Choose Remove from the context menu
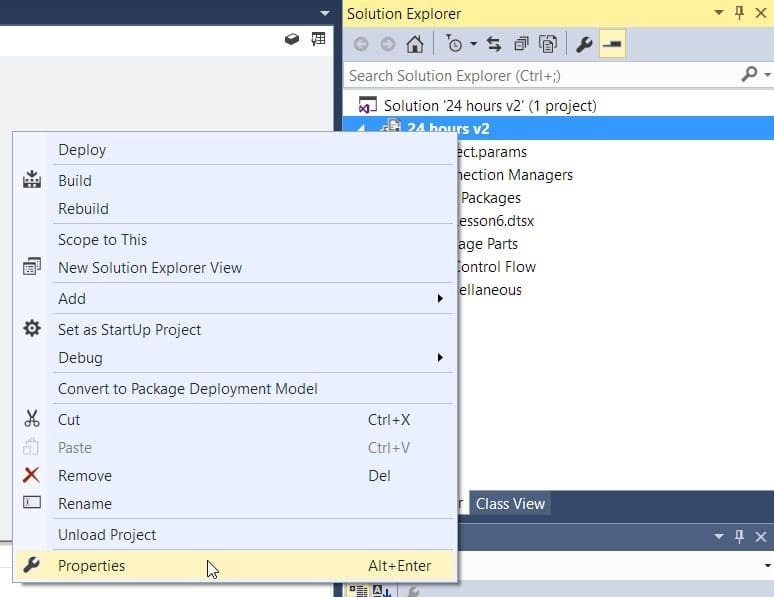Screen dimensions: 774x597 tap(234, 476)
